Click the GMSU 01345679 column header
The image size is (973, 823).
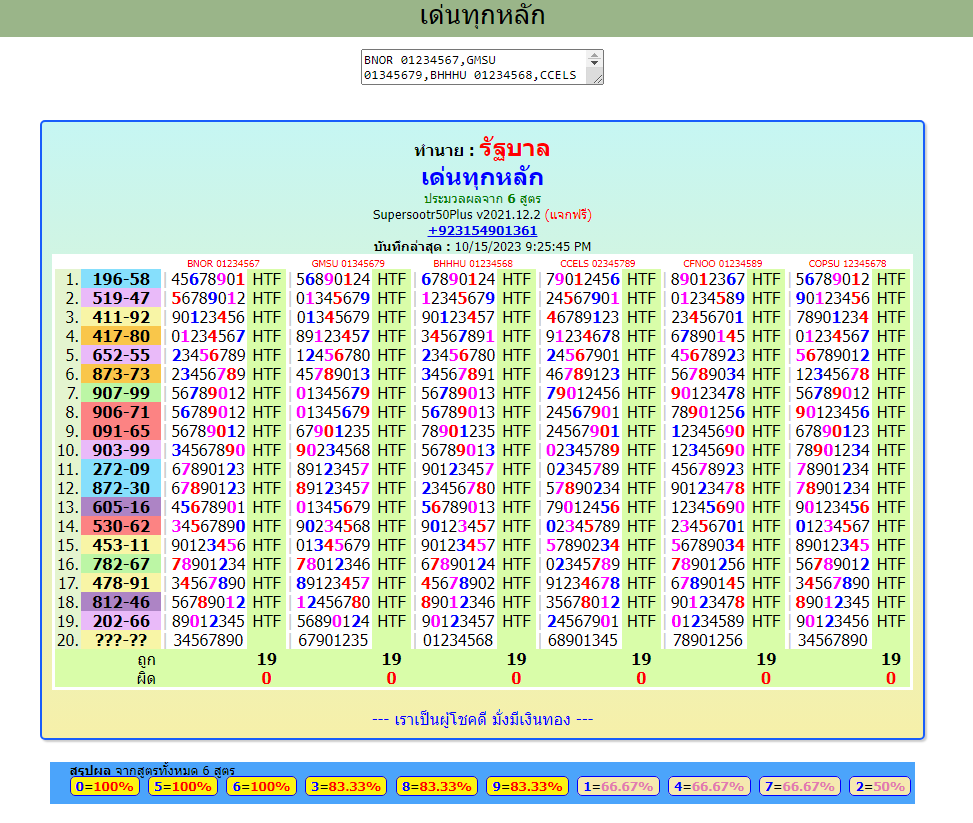pyautogui.click(x=348, y=263)
